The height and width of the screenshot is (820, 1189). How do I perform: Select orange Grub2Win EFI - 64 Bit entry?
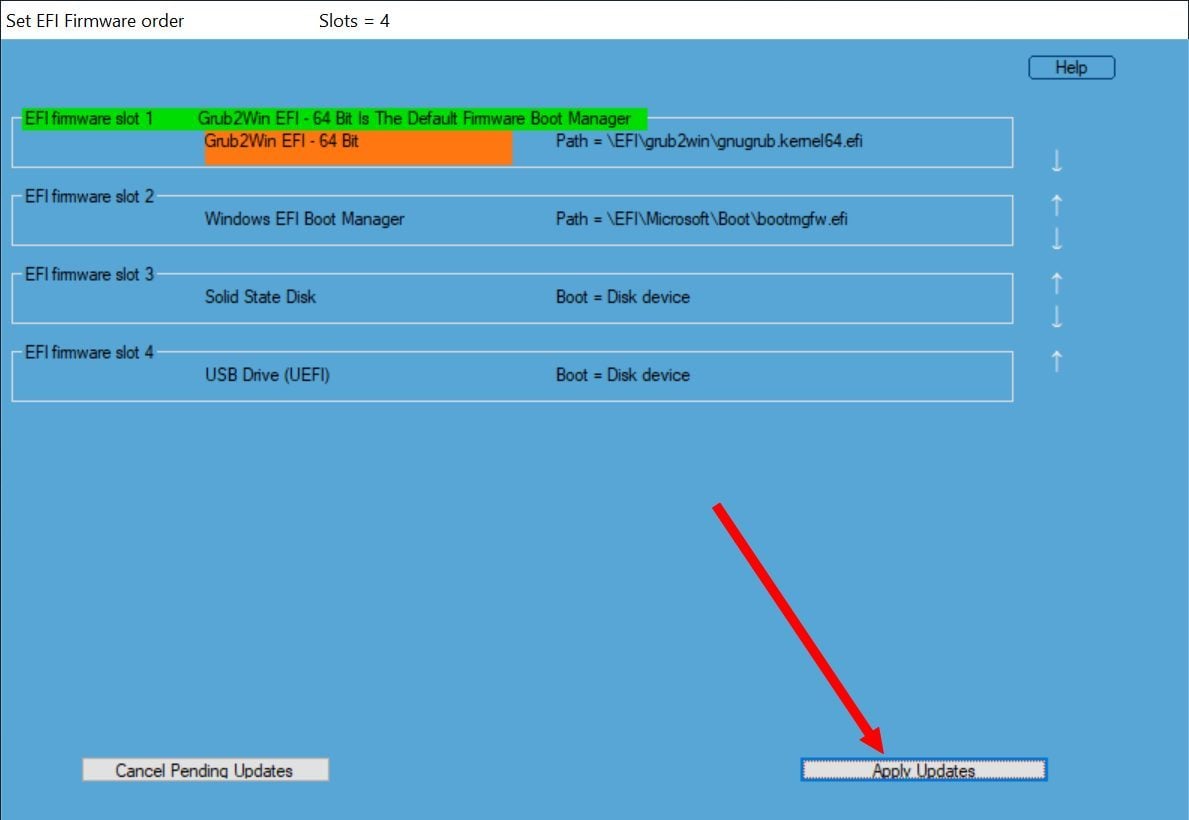359,148
